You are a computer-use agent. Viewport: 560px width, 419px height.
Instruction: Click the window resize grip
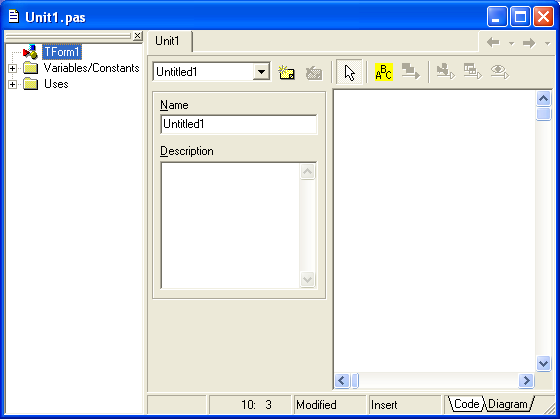coord(550,408)
